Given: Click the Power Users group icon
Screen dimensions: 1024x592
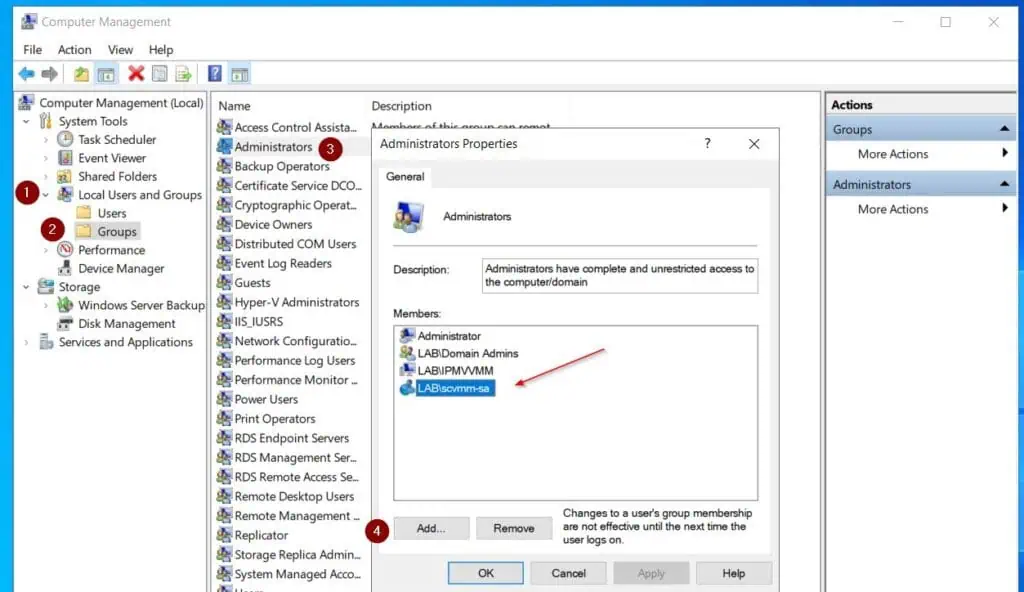Looking at the screenshot, I should pos(224,399).
